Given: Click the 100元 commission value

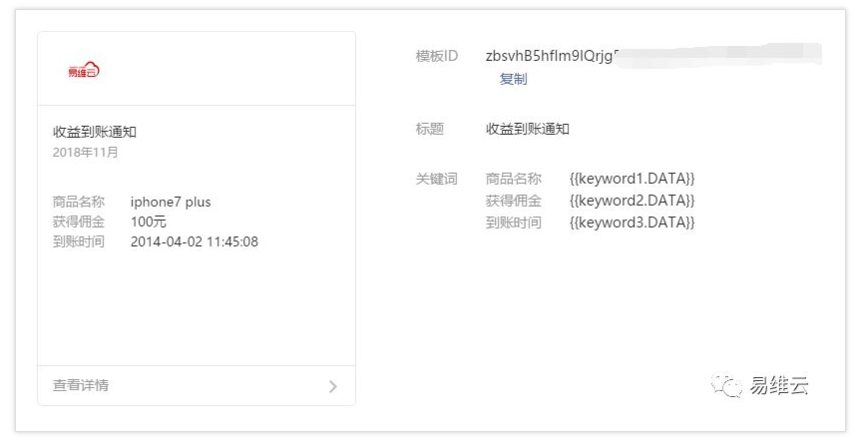Looking at the screenshot, I should (148, 222).
